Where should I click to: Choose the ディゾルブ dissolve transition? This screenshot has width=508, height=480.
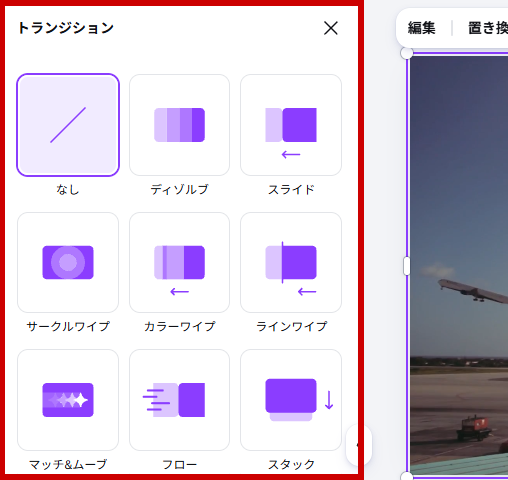point(179,125)
